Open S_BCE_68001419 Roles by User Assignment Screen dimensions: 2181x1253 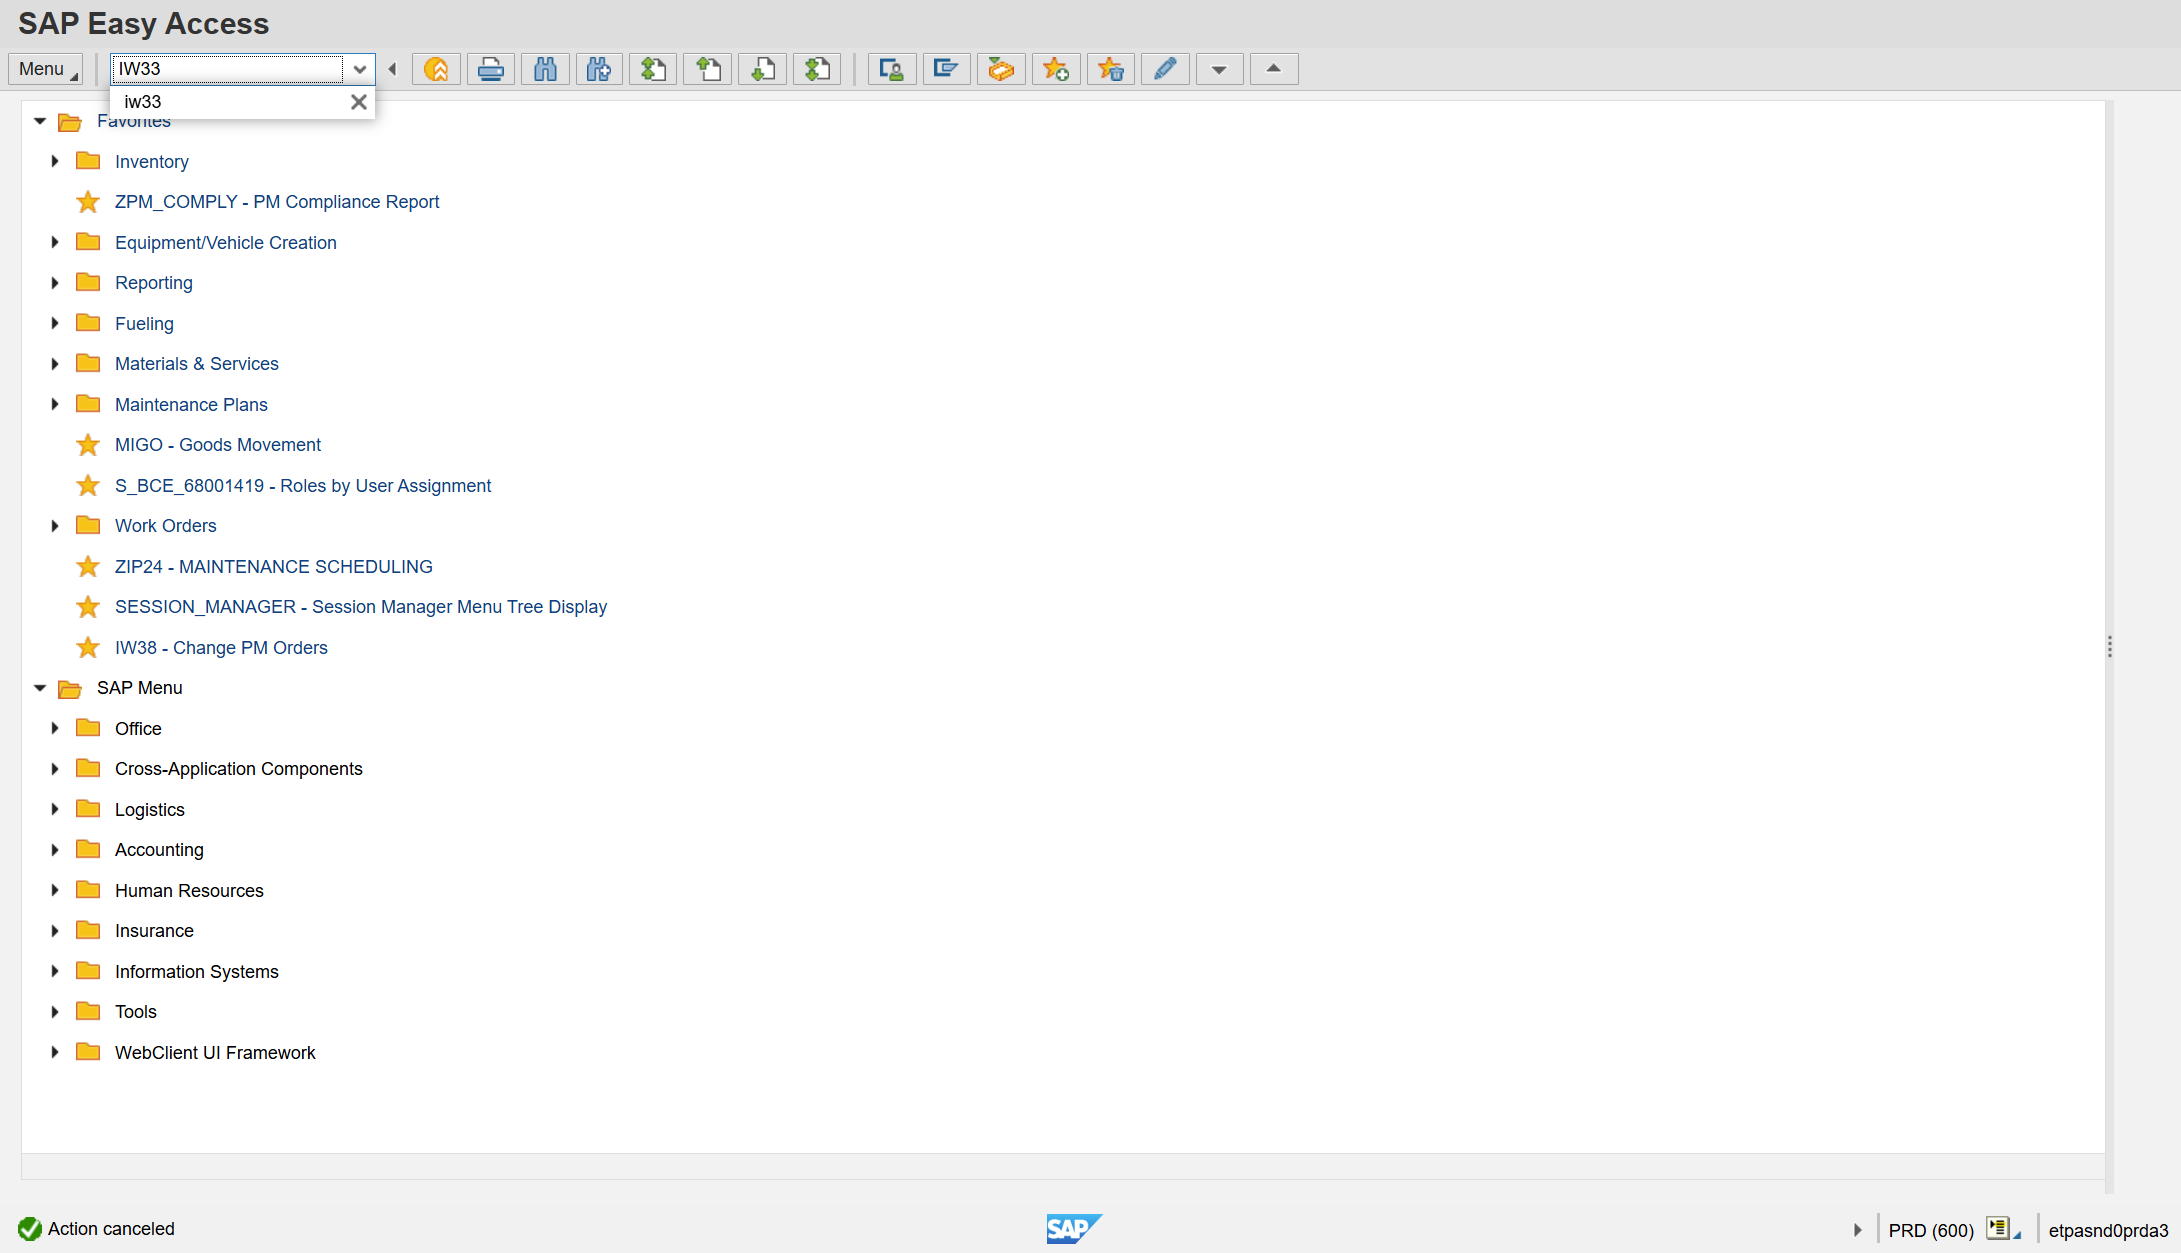pyautogui.click(x=303, y=486)
